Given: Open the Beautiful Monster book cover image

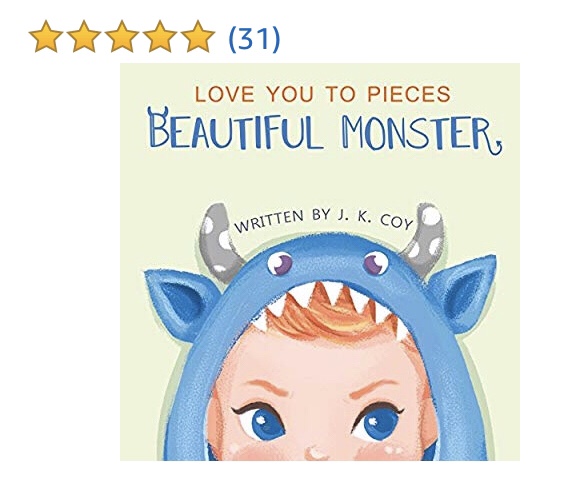Looking at the screenshot, I should click(320, 262).
